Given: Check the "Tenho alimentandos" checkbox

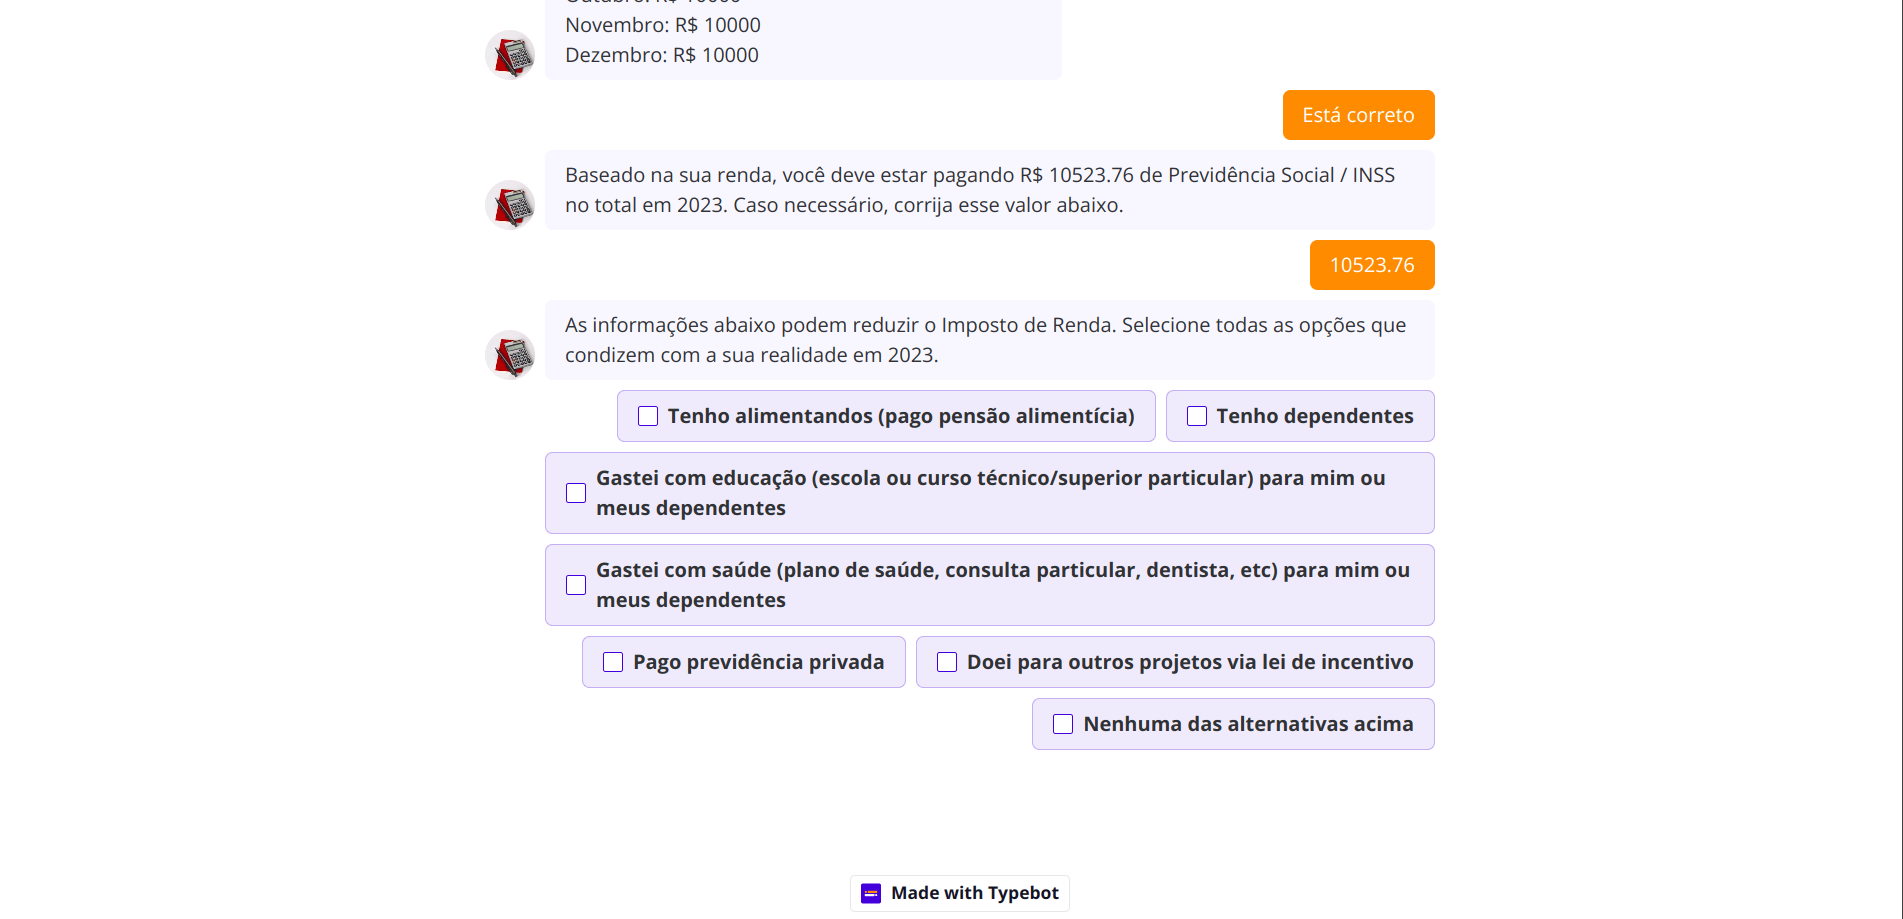Looking at the screenshot, I should pyautogui.click(x=648, y=416).
